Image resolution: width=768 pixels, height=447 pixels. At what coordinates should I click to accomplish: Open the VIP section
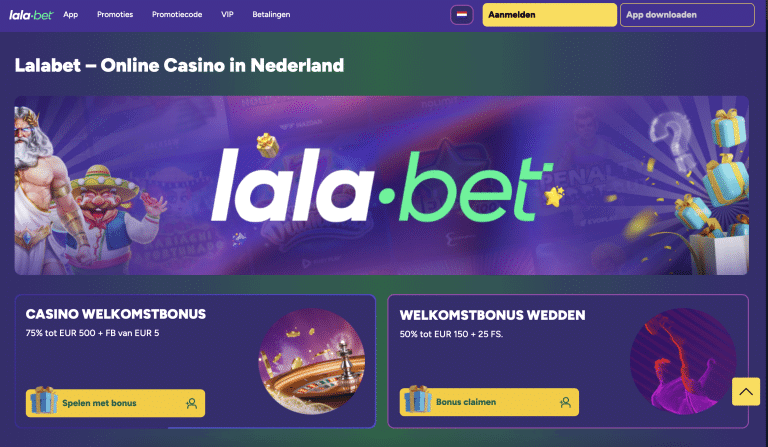(x=227, y=15)
